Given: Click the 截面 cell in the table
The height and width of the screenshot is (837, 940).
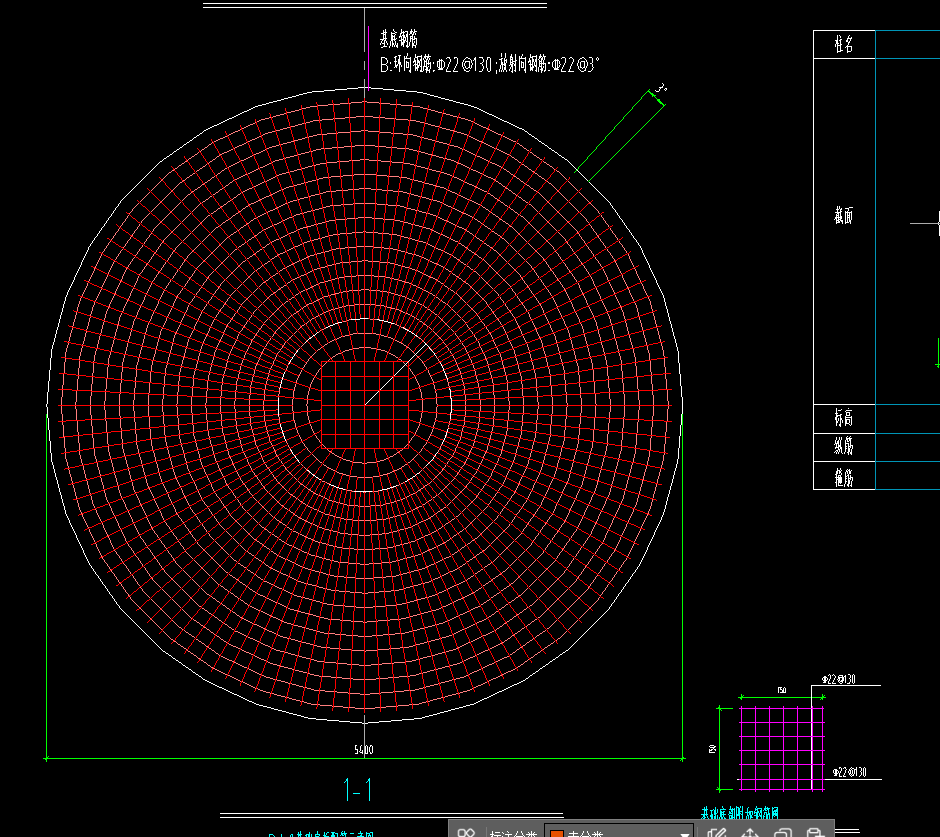Looking at the screenshot, I should click(x=844, y=216).
